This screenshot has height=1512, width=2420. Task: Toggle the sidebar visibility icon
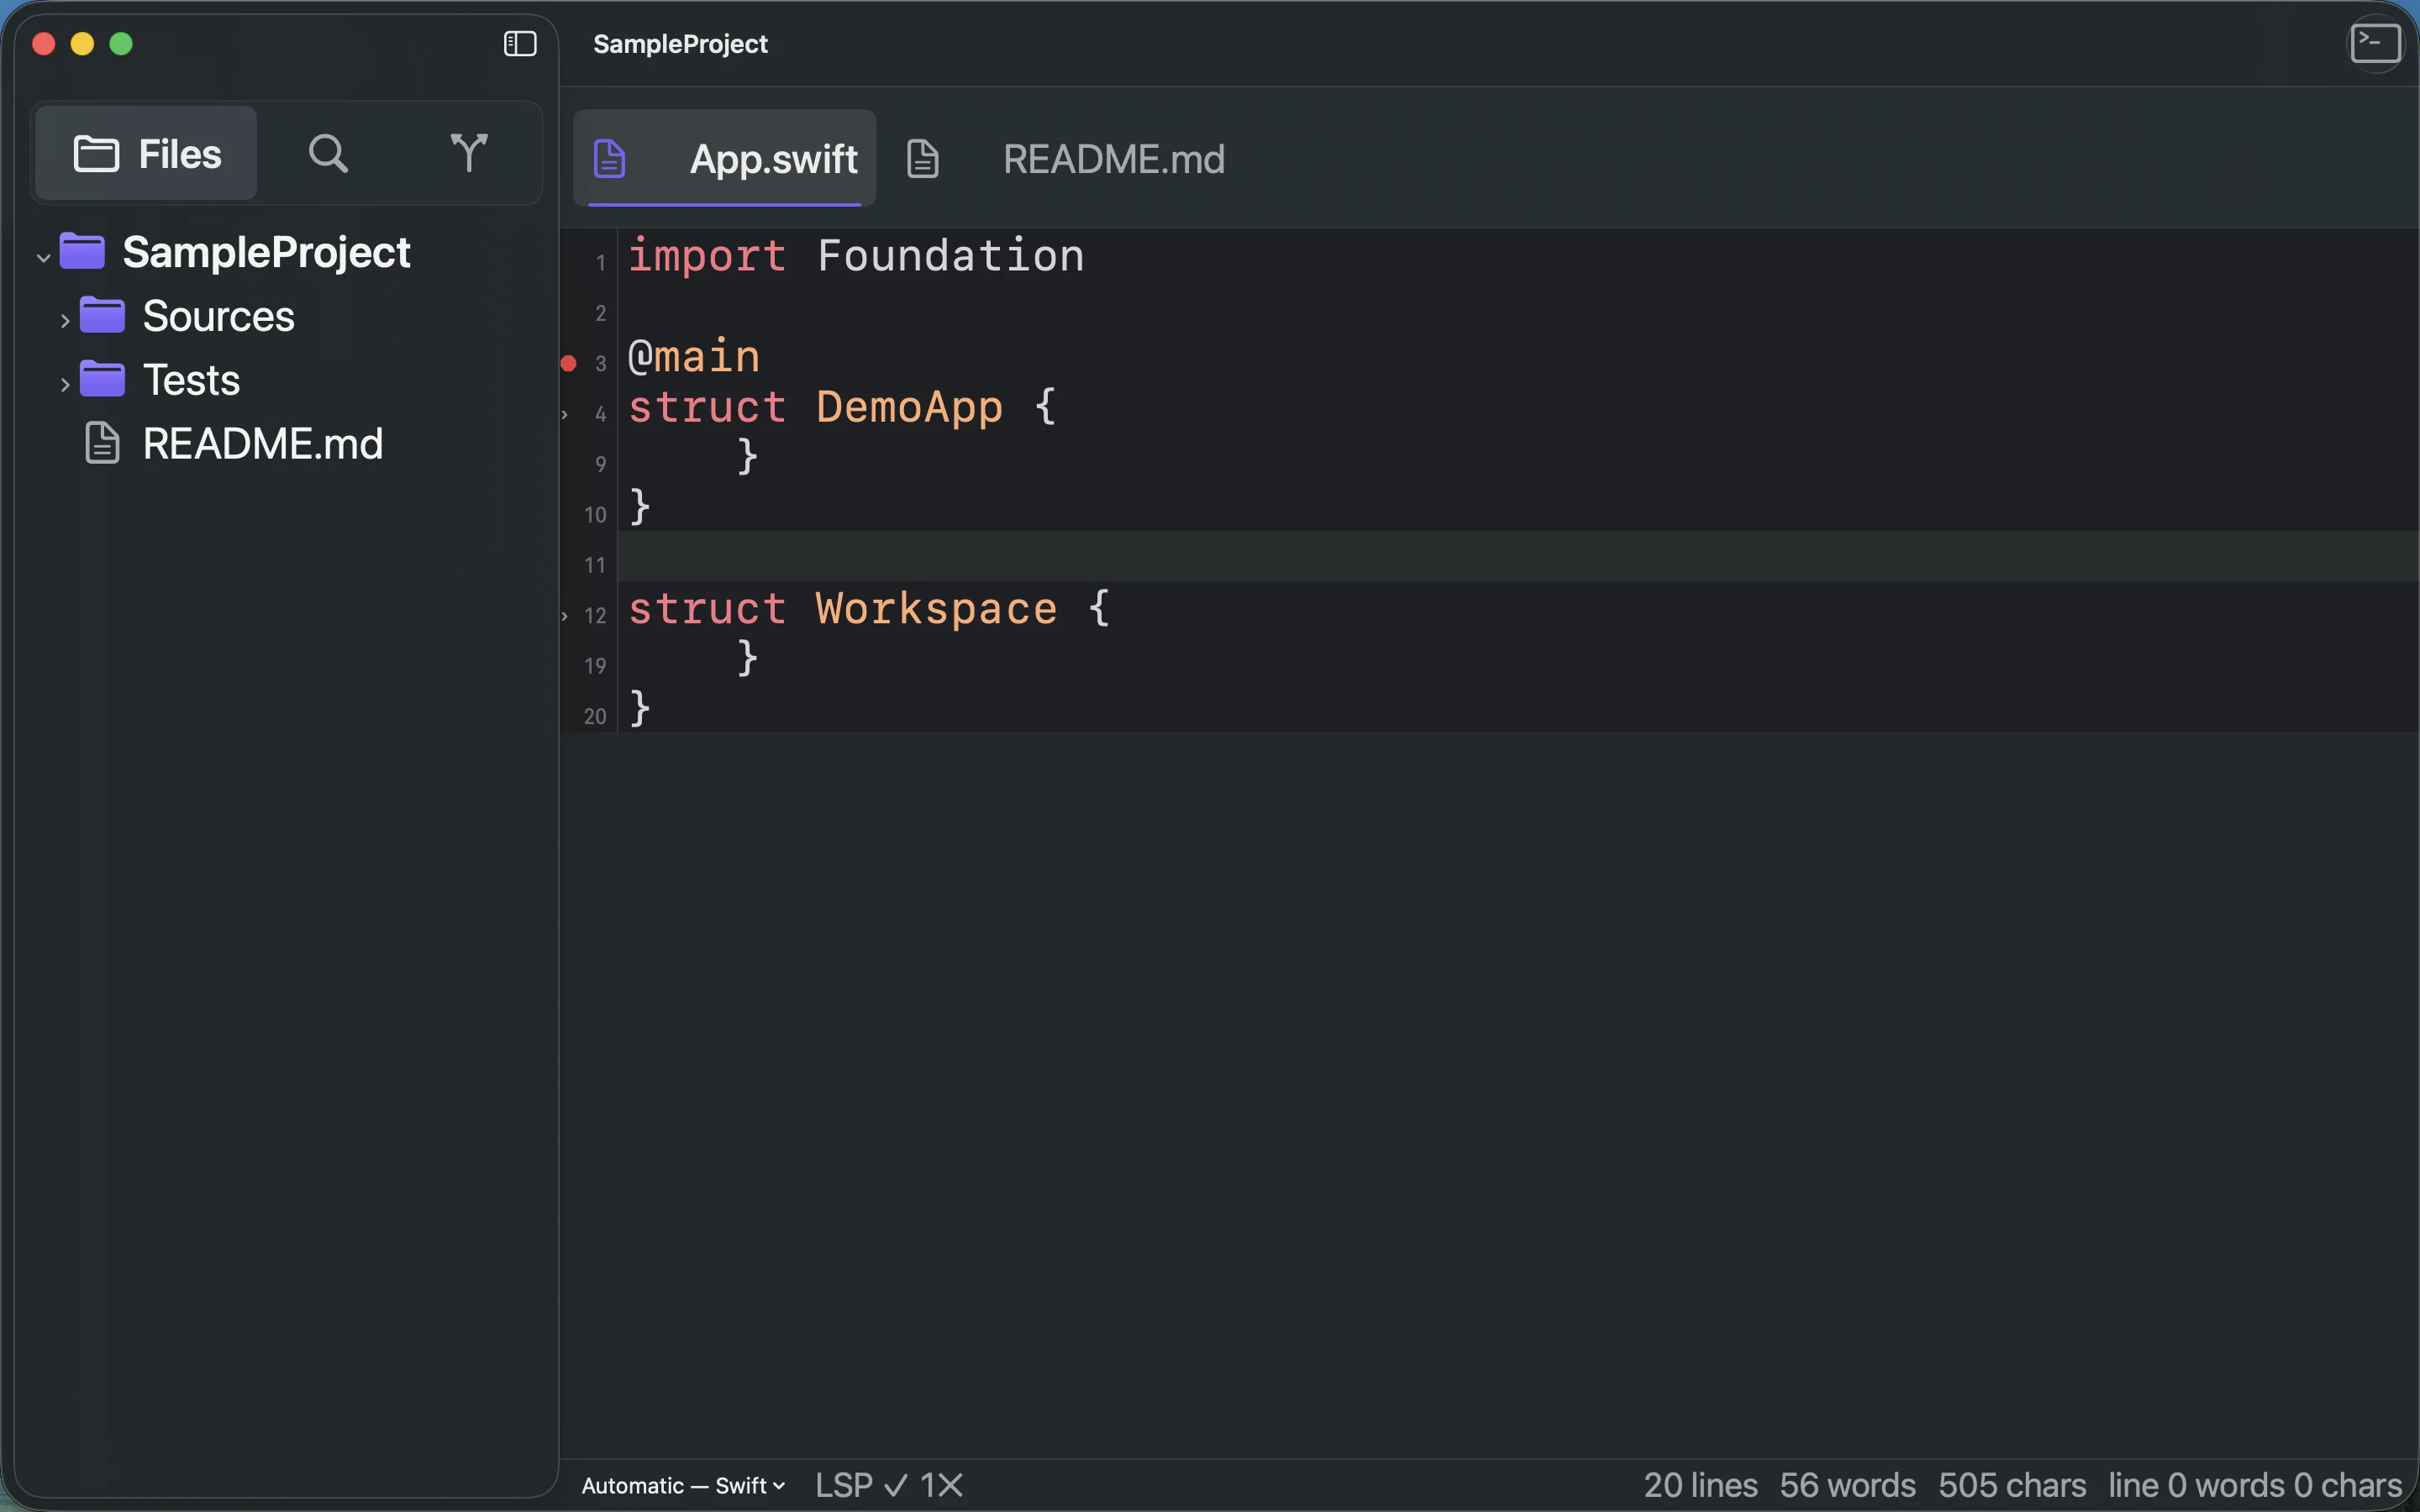[x=520, y=44]
